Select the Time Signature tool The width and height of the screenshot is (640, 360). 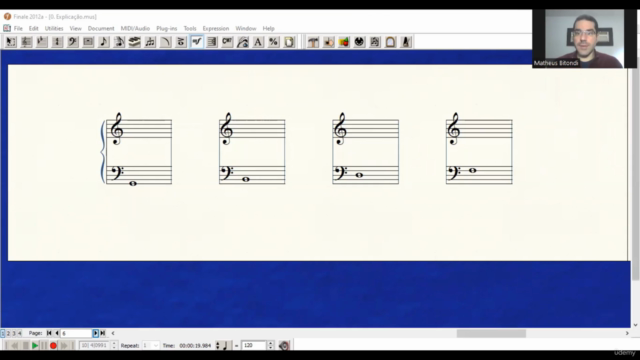[x=57, y=42]
